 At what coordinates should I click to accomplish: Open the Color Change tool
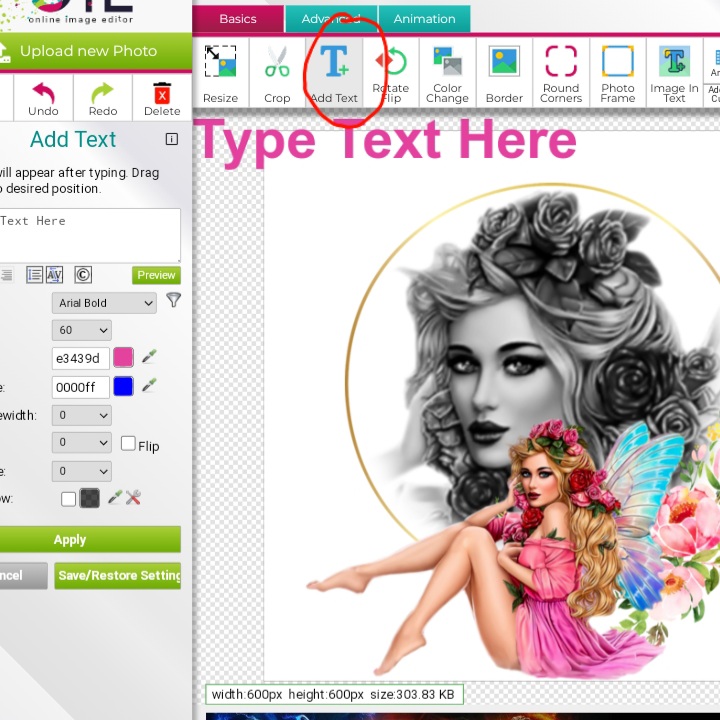click(447, 73)
